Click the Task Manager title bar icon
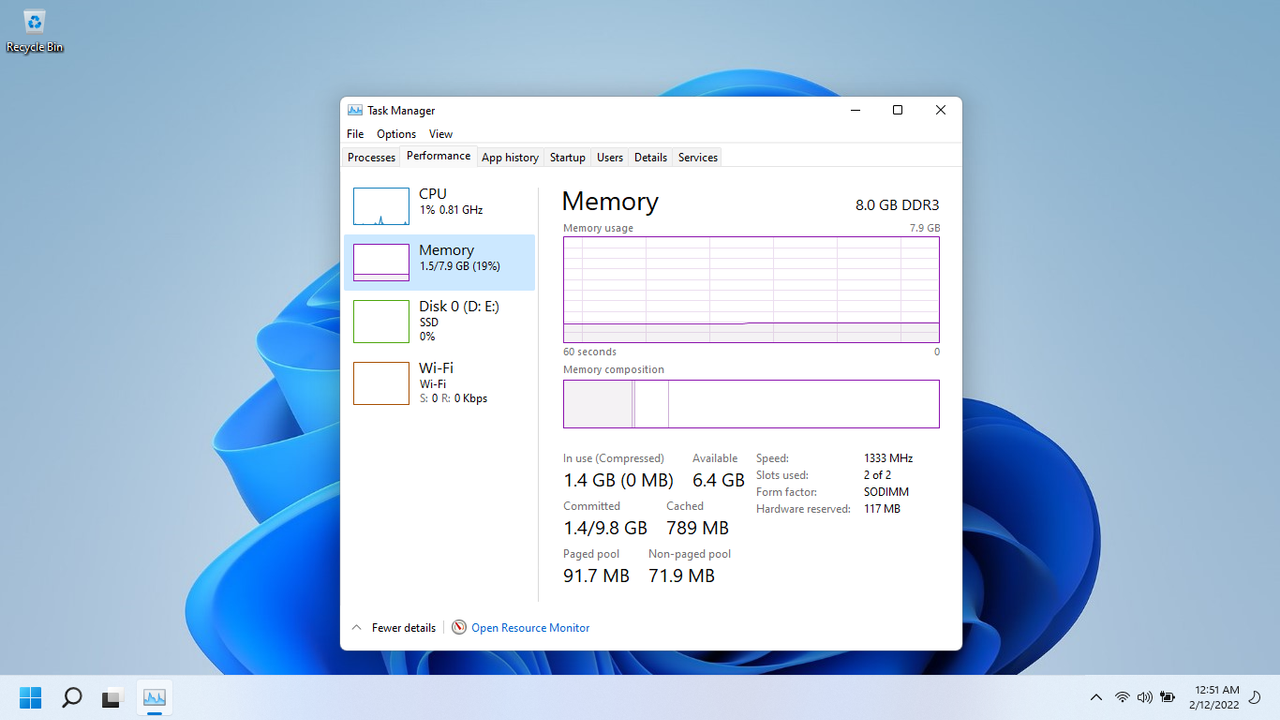The image size is (1280, 720). coord(355,110)
